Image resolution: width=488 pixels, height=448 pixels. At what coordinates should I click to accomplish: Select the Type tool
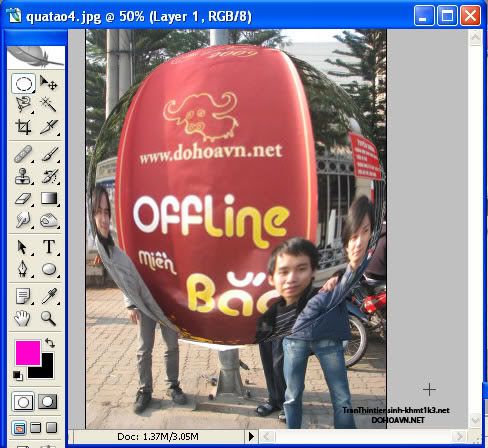pos(49,247)
